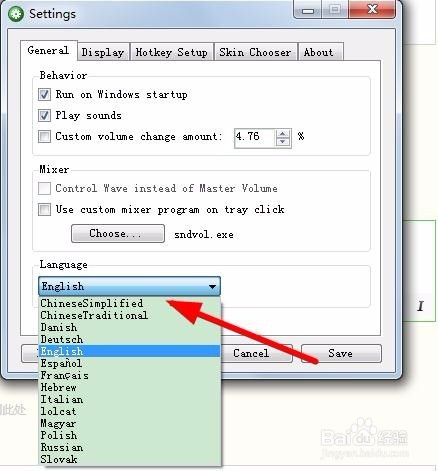Select Hebrew in the language list
The image size is (438, 471).
click(x=130, y=387)
